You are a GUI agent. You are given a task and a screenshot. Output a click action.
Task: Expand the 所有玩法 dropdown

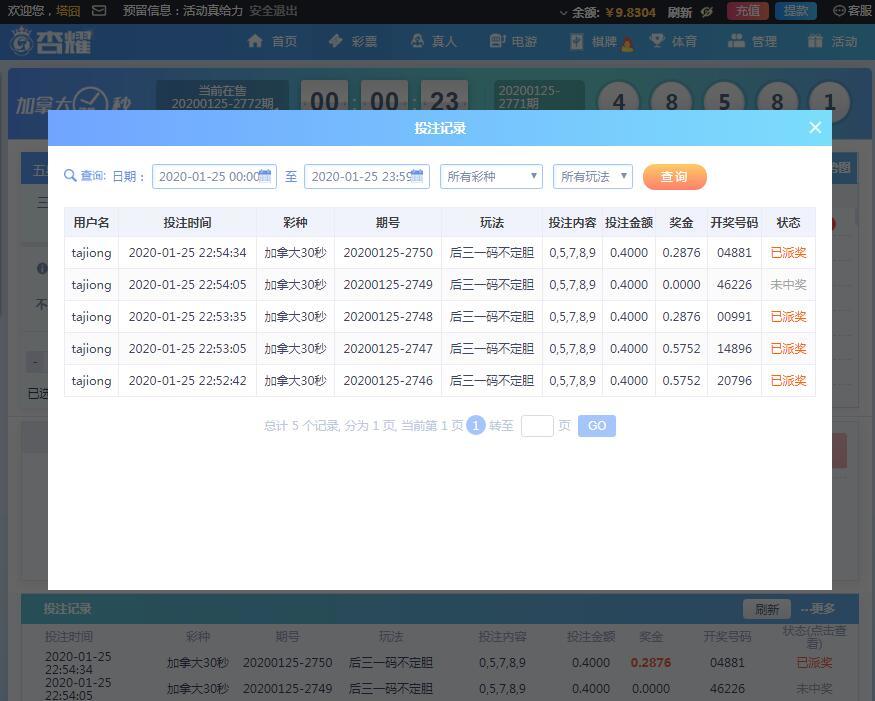coord(593,177)
